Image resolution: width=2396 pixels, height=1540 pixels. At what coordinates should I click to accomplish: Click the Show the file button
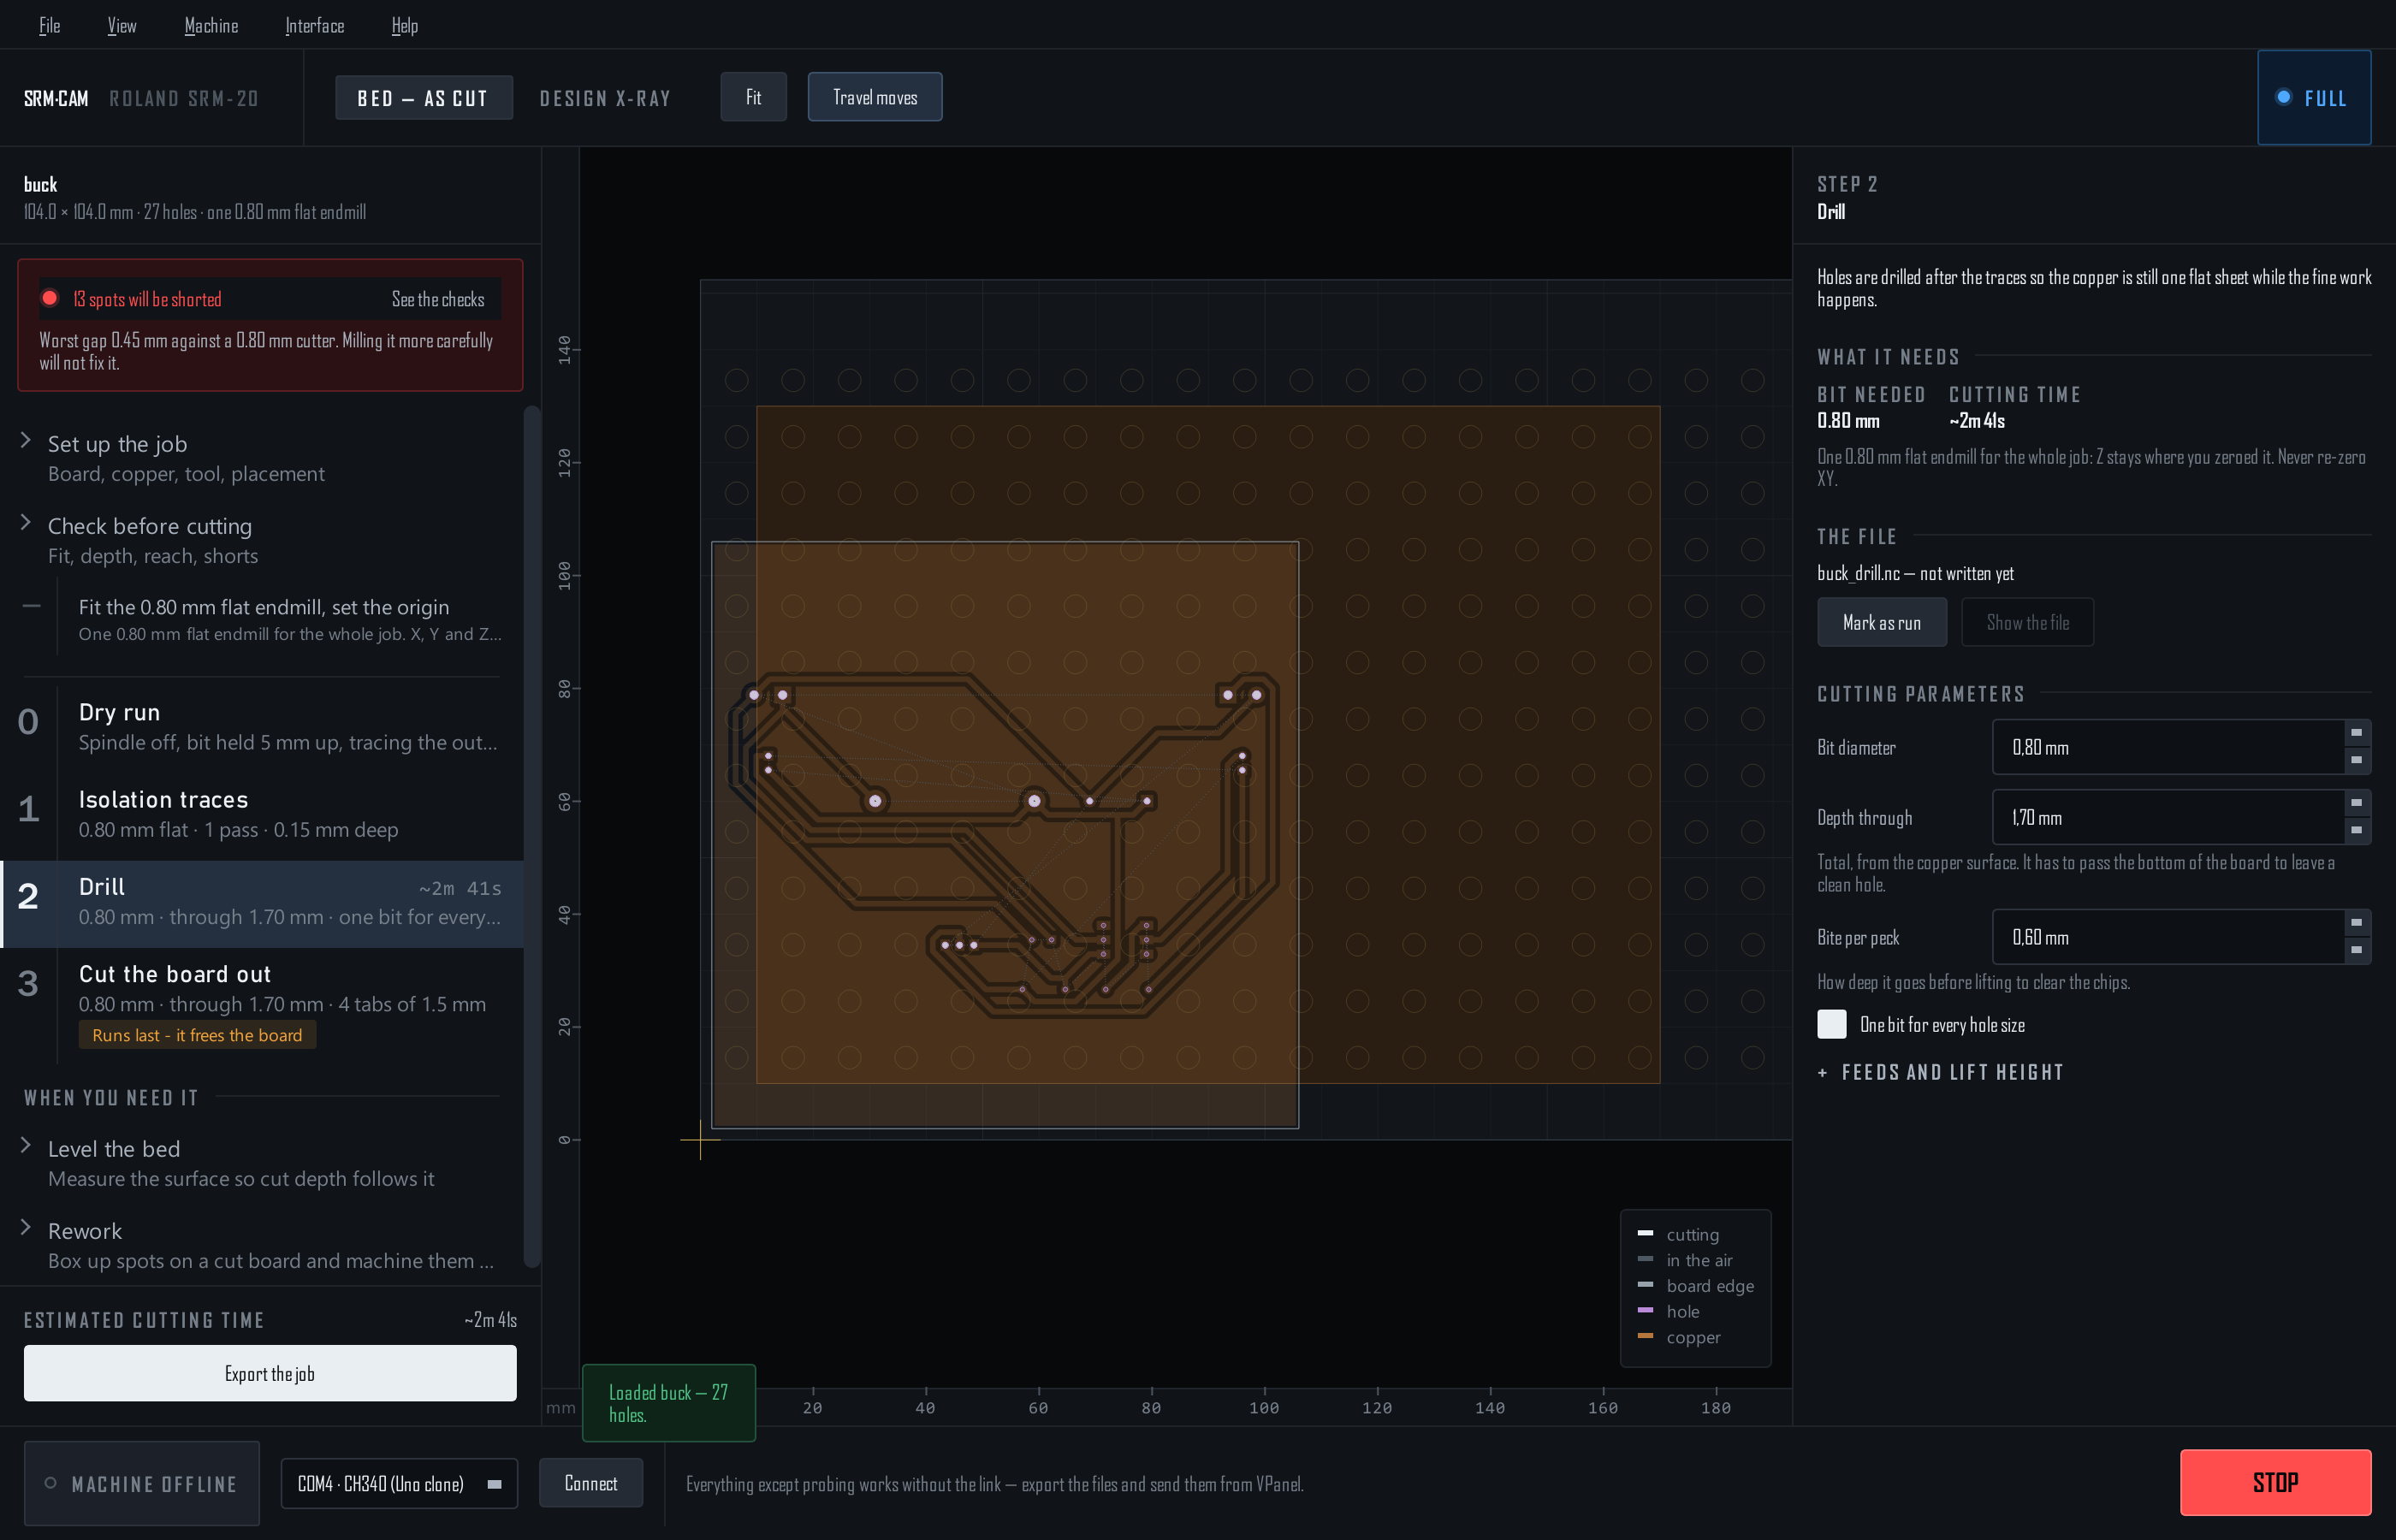pyautogui.click(x=2027, y=622)
